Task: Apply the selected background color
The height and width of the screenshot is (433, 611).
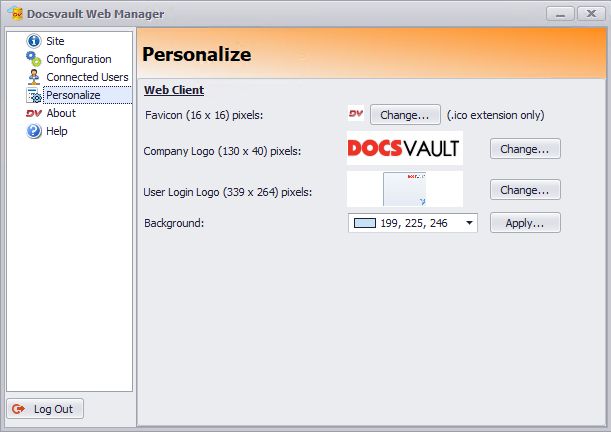Action: coord(524,223)
